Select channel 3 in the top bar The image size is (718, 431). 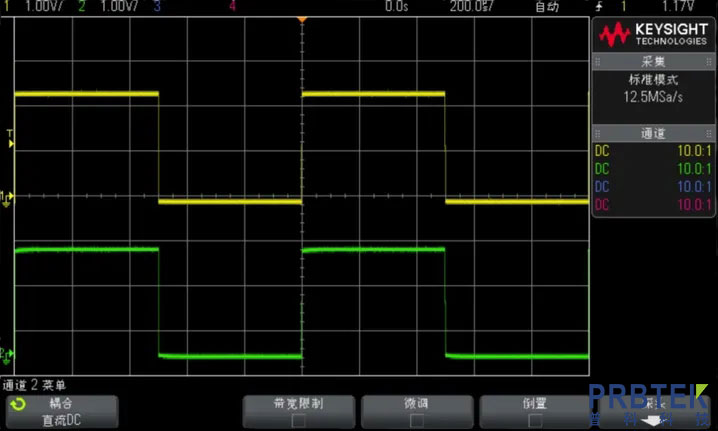pos(157,6)
